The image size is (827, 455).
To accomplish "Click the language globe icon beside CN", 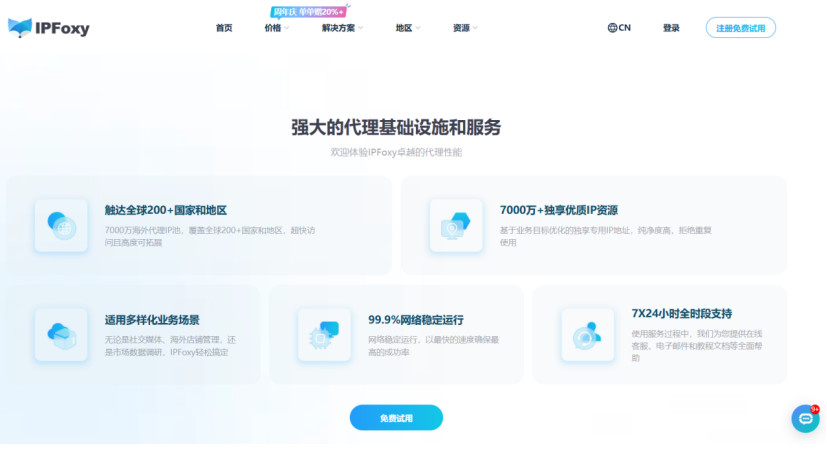I will pyautogui.click(x=612, y=28).
